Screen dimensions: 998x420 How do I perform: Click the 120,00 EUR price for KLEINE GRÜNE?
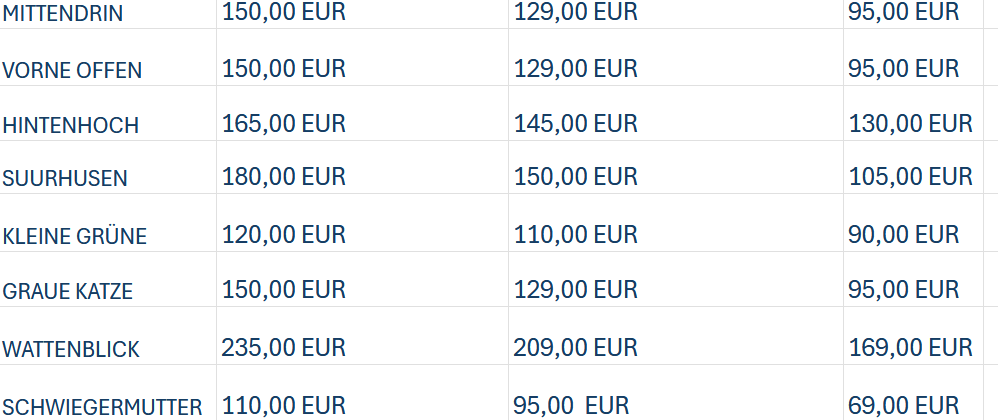tap(283, 235)
